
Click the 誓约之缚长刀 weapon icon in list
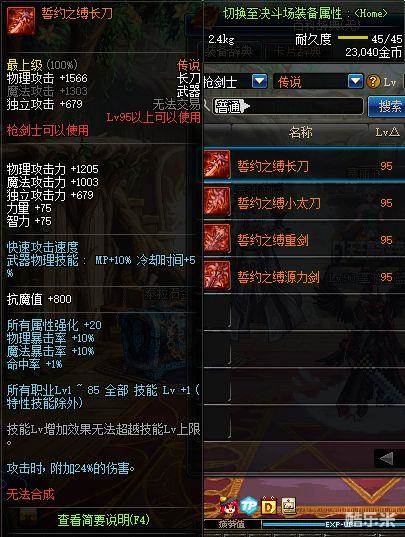pos(217,165)
